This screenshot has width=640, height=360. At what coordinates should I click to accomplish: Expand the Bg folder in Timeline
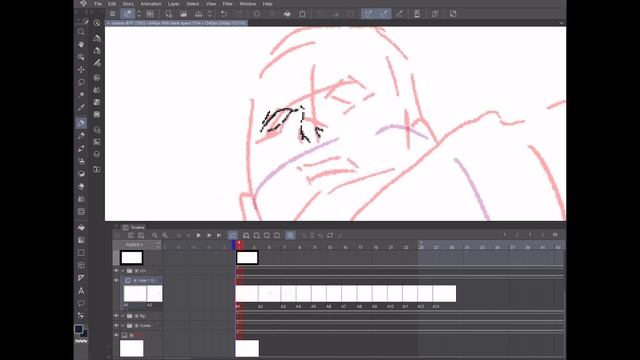(x=123, y=316)
